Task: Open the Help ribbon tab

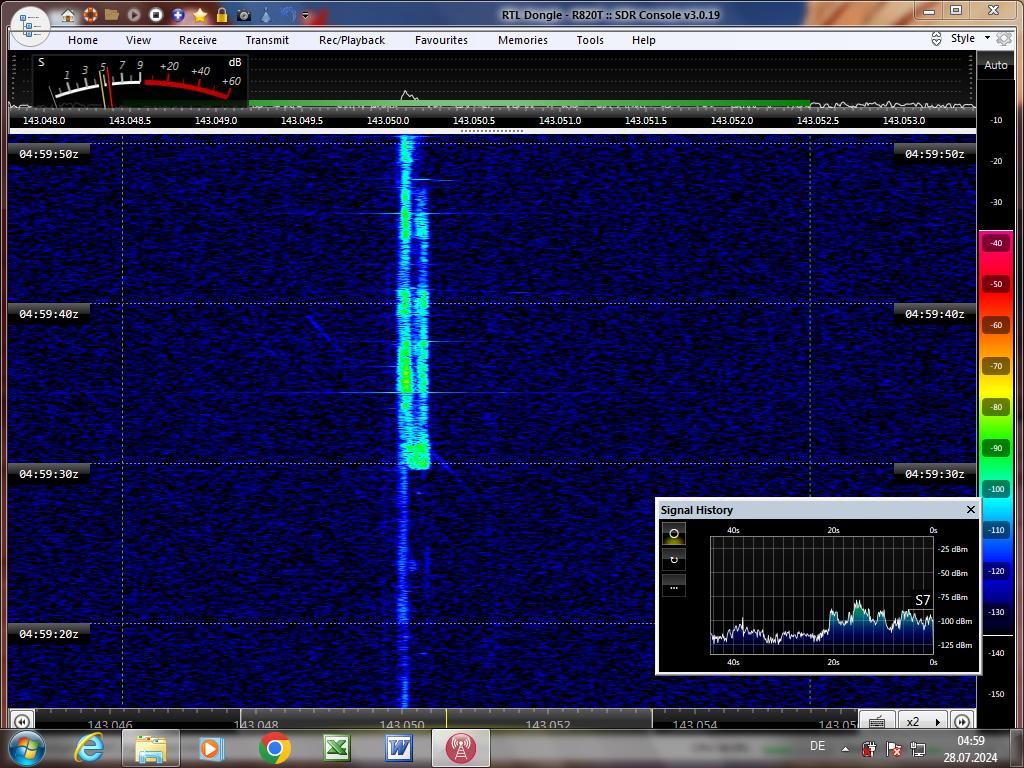Action: (x=644, y=40)
